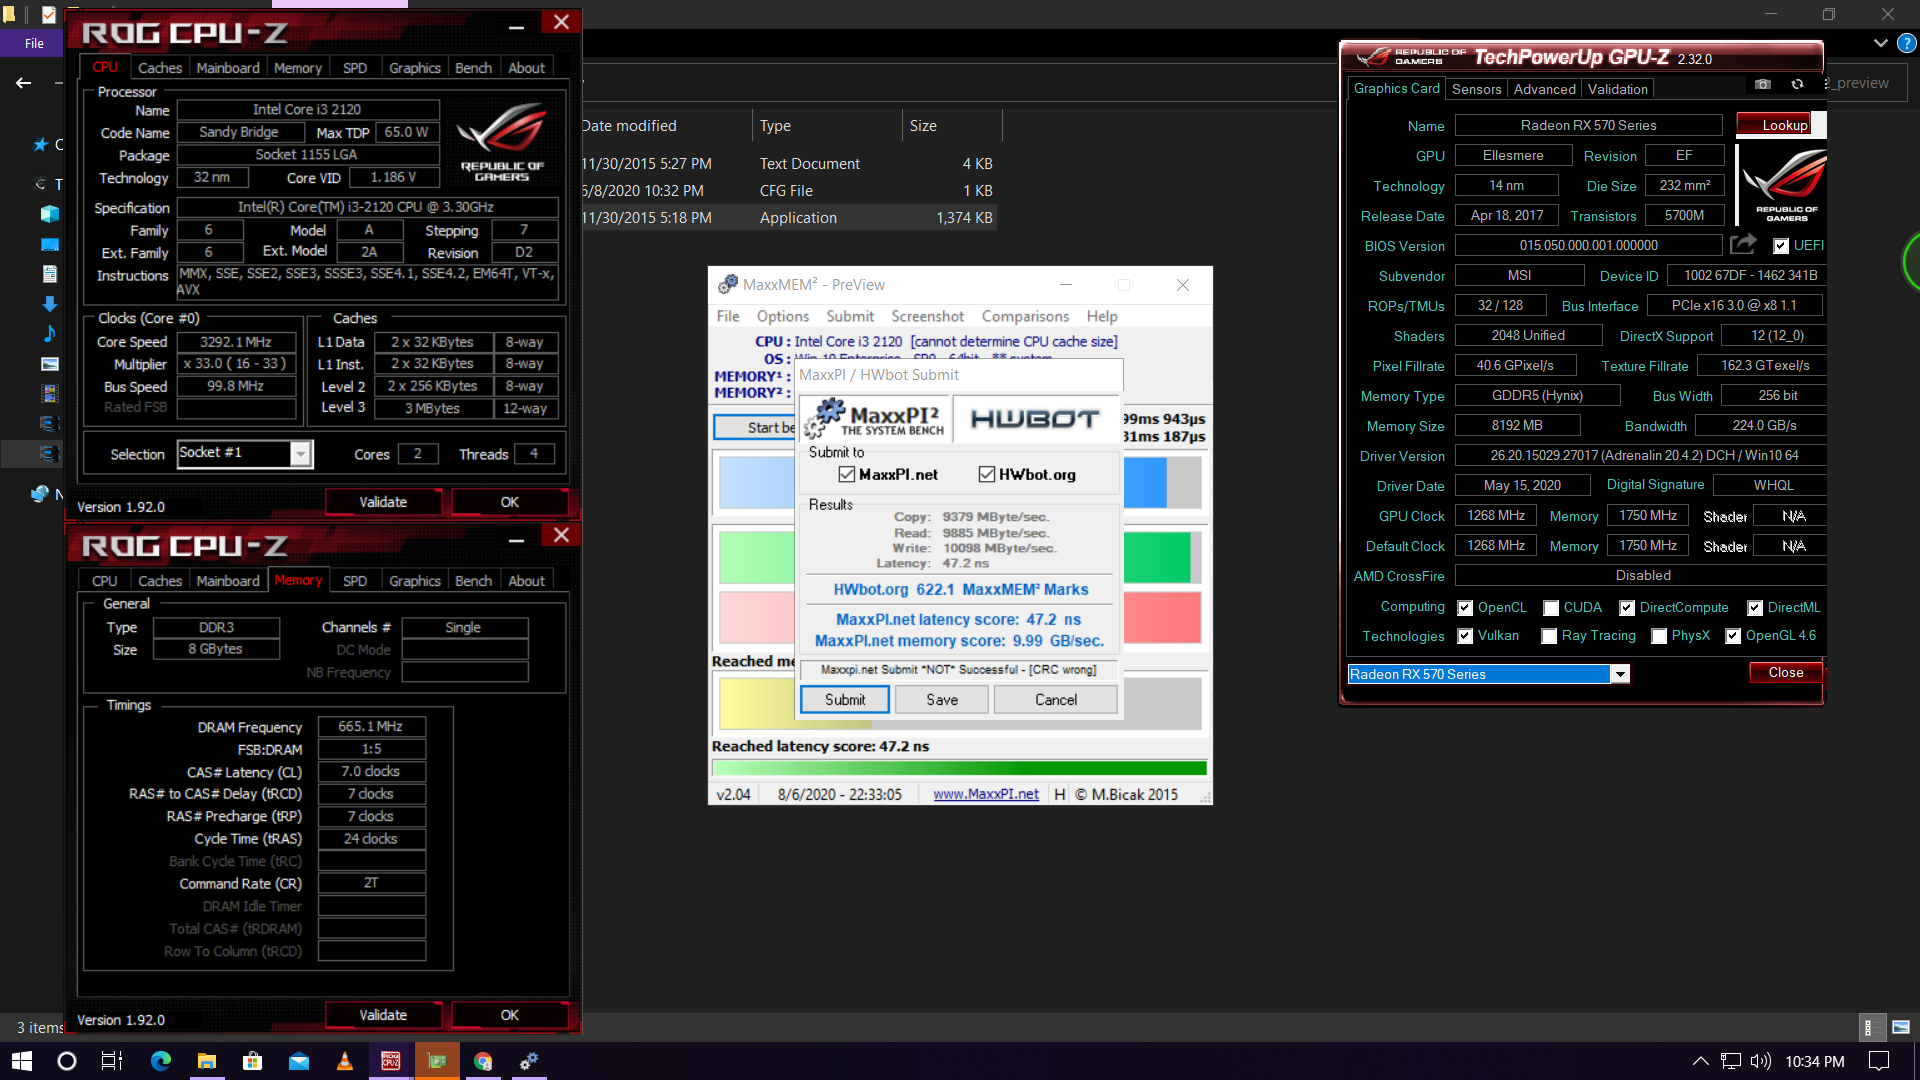Open the Advanced tab in GPU-Z

1544,89
